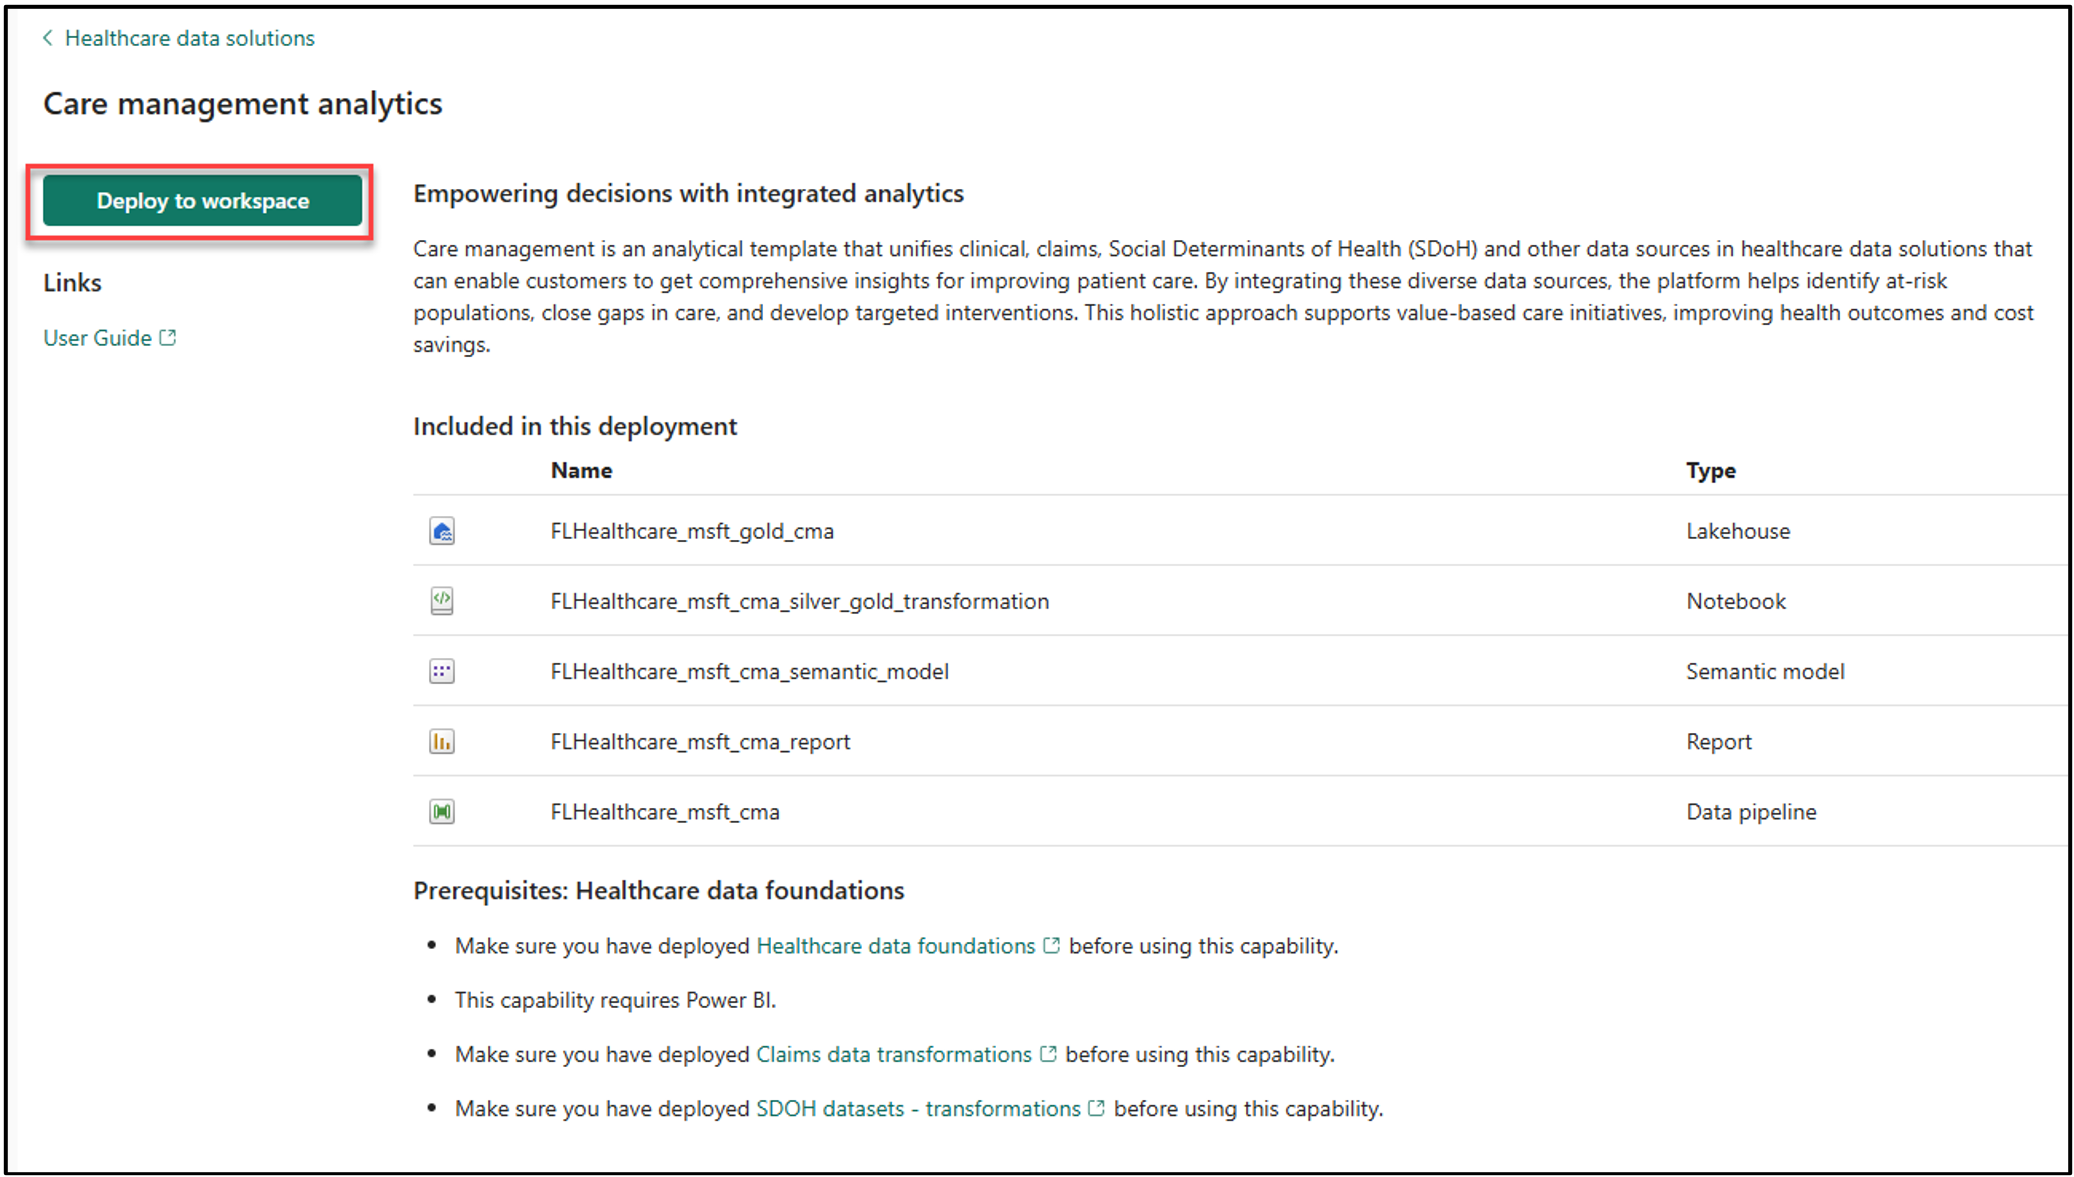Screen dimensions: 2074x1177
Task: Click the Lakehouse type cell
Action: pyautogui.click(x=1738, y=531)
